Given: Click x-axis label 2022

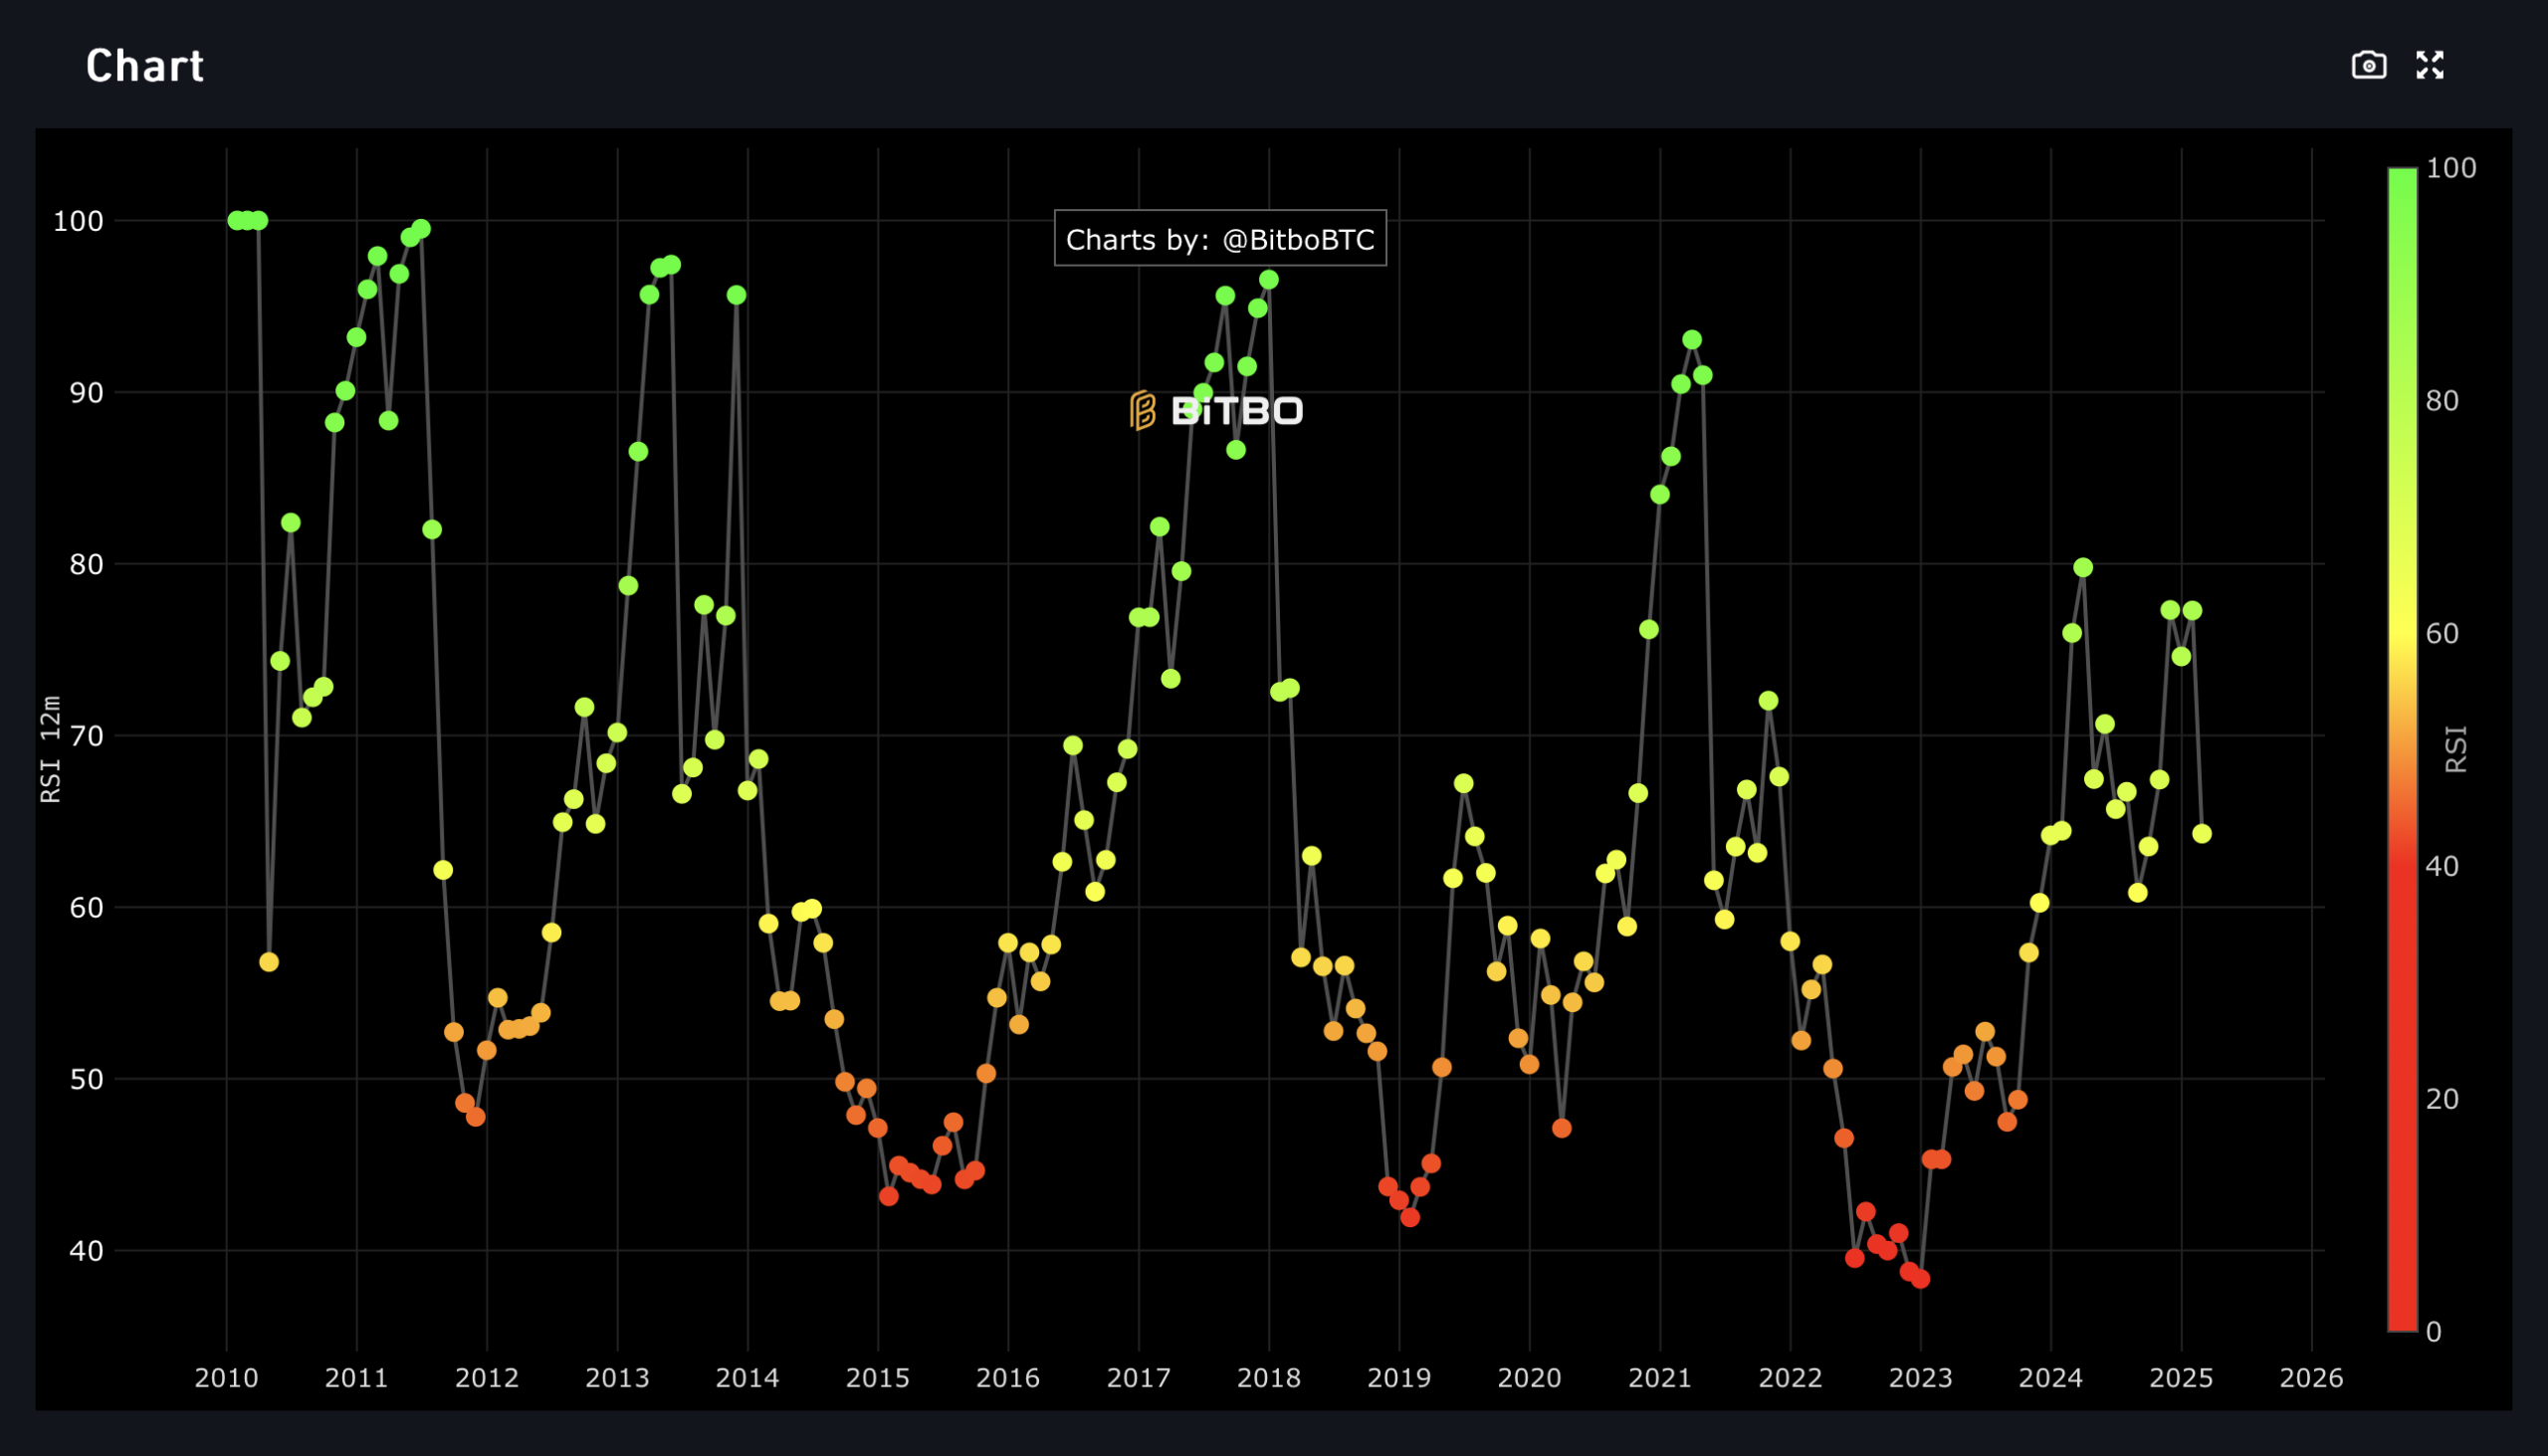Looking at the screenshot, I should click(1790, 1378).
